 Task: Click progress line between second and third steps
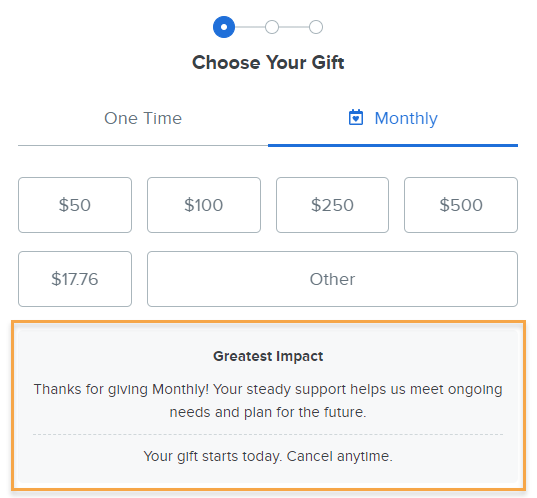(294, 27)
